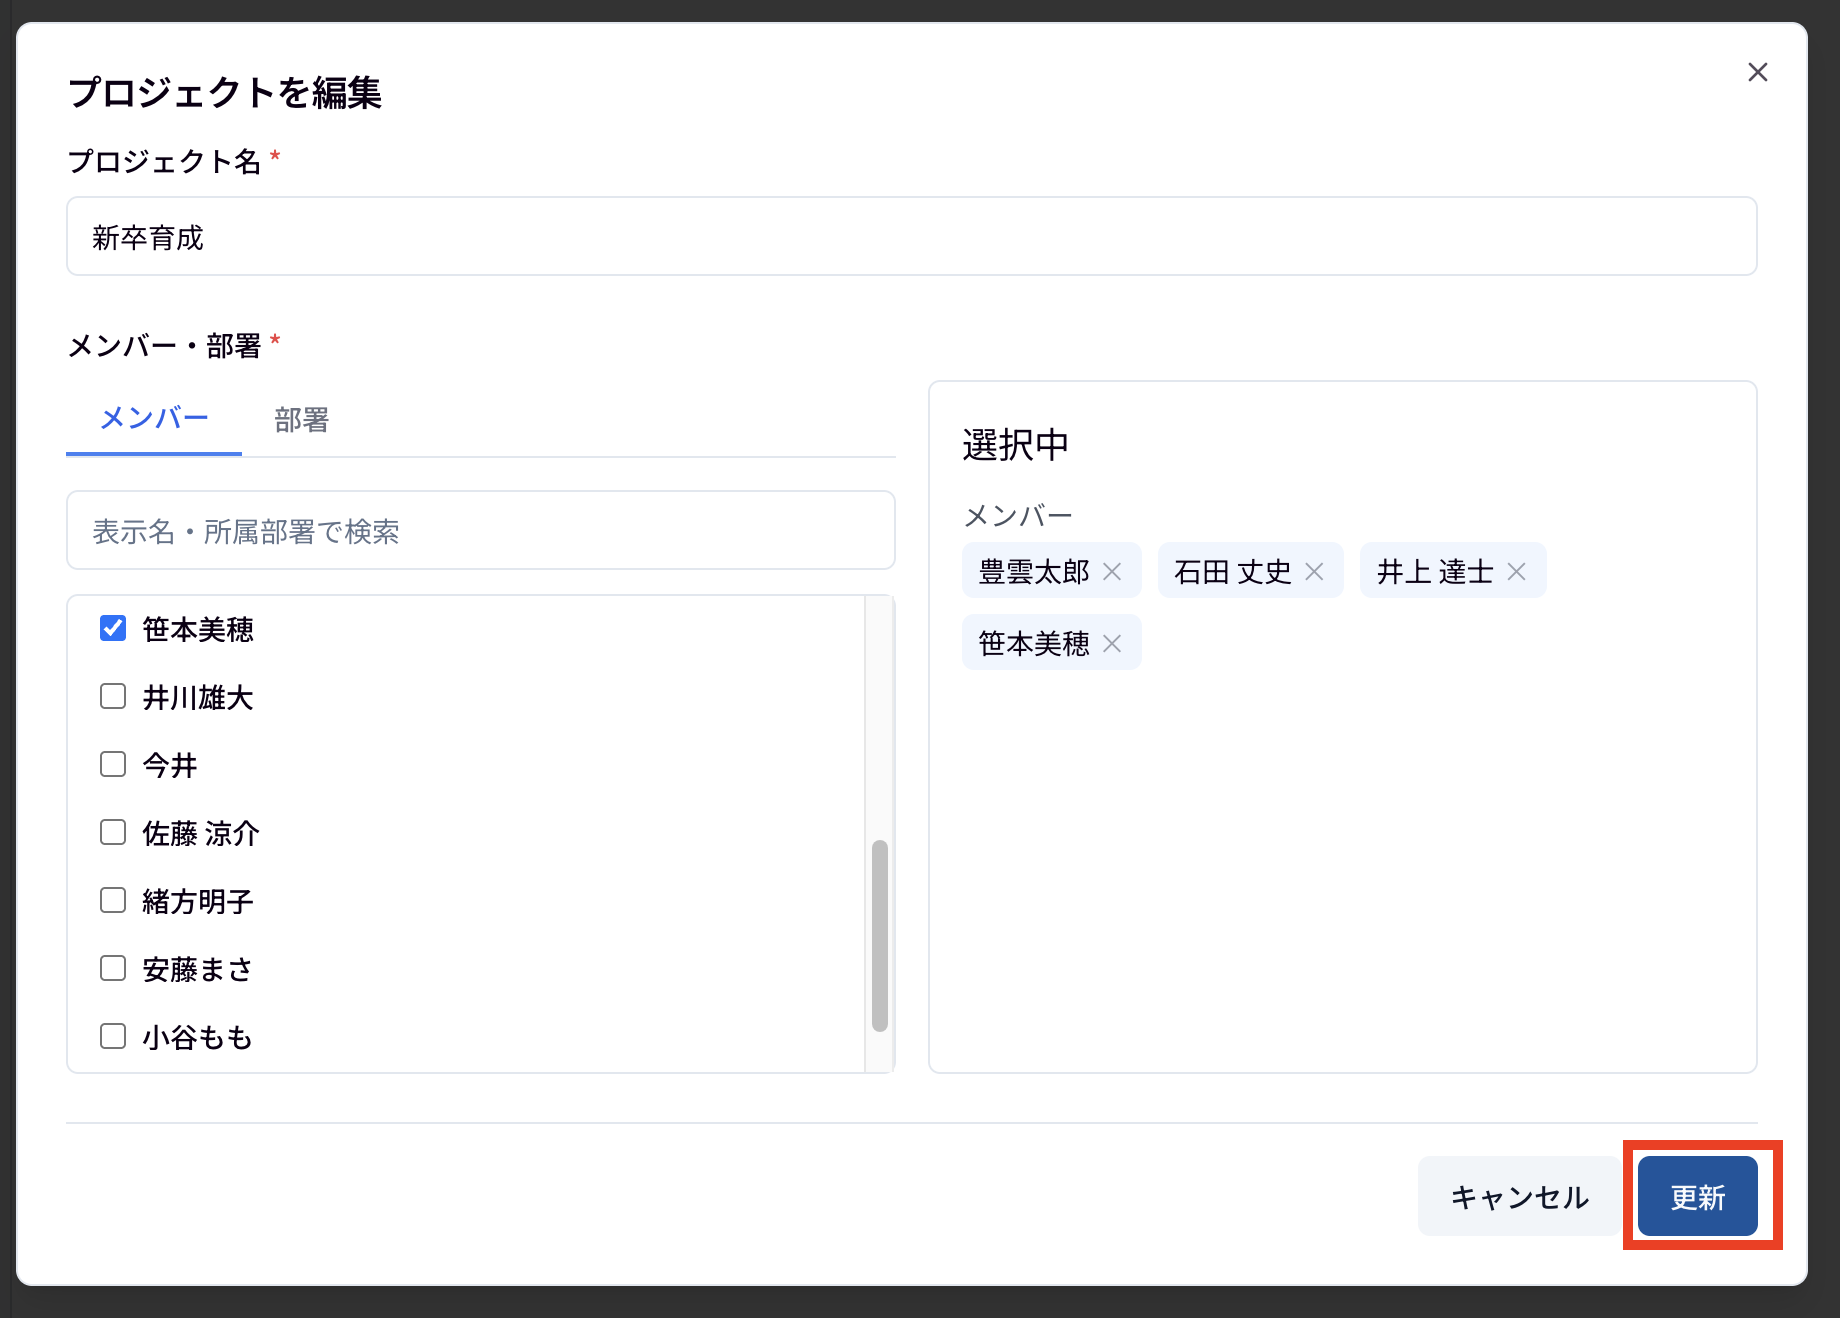Switch to the 部署 tab
The width and height of the screenshot is (1840, 1318).
(x=301, y=420)
